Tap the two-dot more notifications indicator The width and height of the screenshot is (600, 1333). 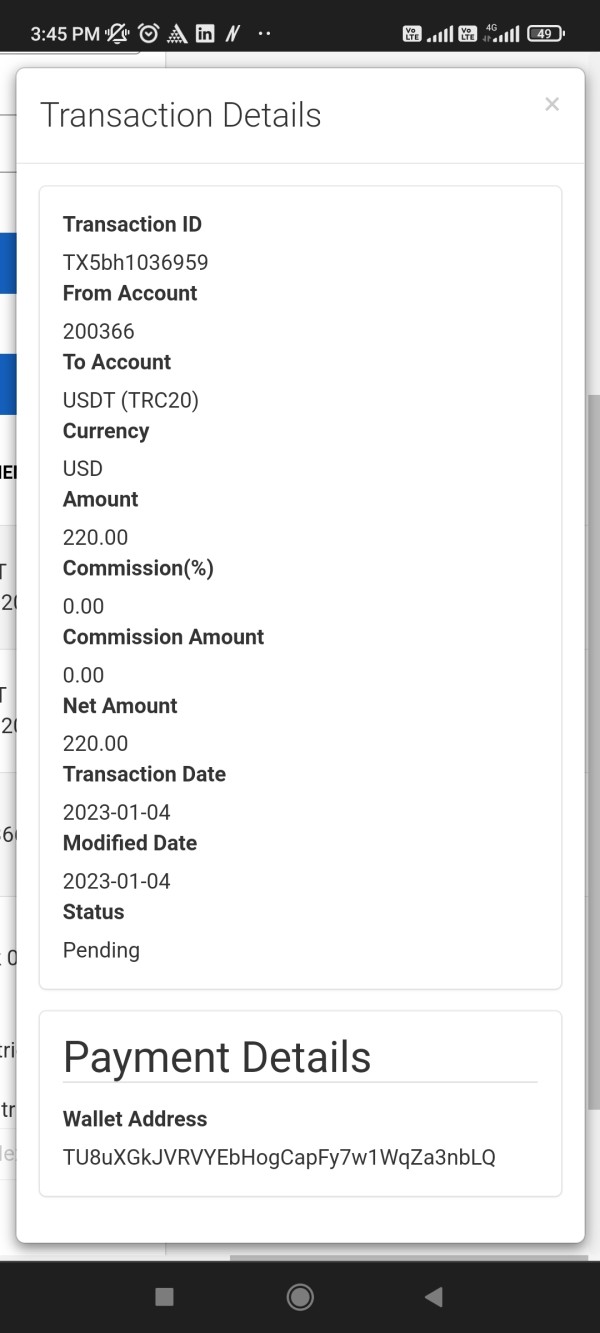coord(264,34)
